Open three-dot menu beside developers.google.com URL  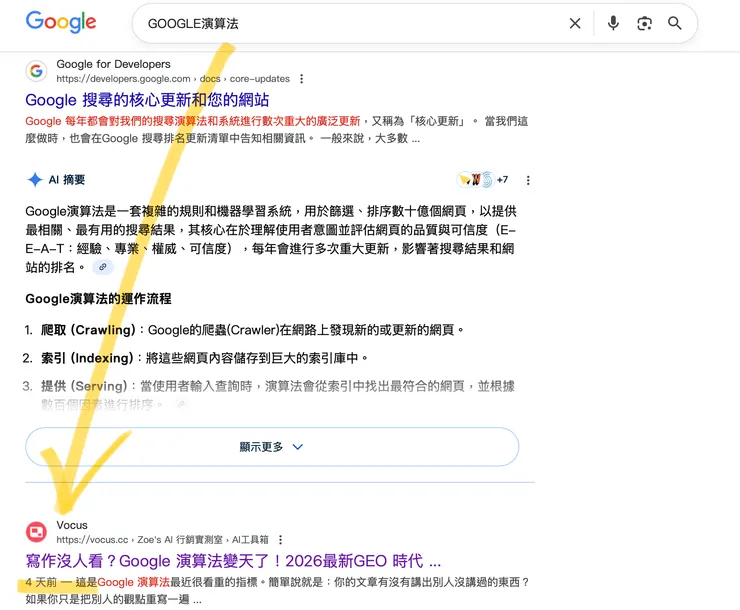[302, 79]
